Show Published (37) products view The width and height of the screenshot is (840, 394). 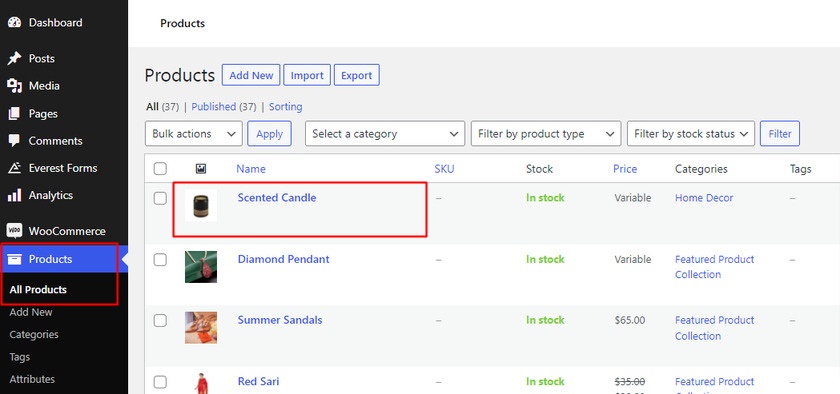(224, 107)
